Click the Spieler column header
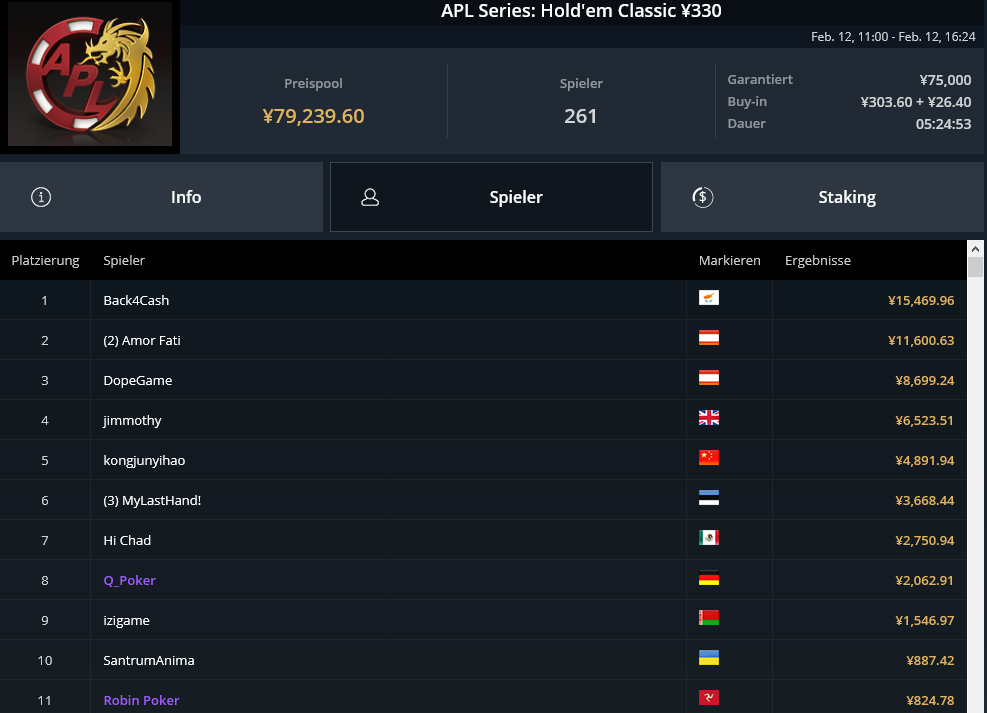 [x=124, y=261]
